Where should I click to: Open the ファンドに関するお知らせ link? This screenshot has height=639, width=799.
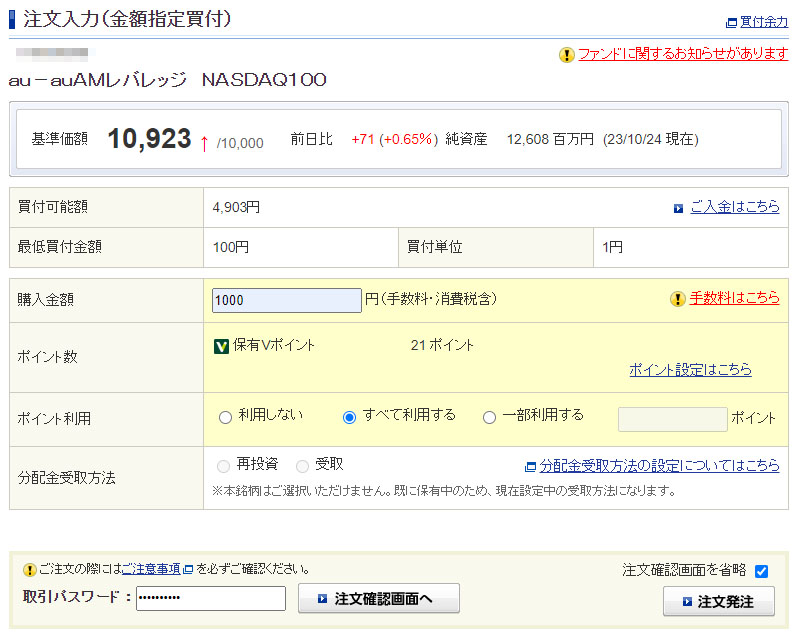[x=683, y=54]
